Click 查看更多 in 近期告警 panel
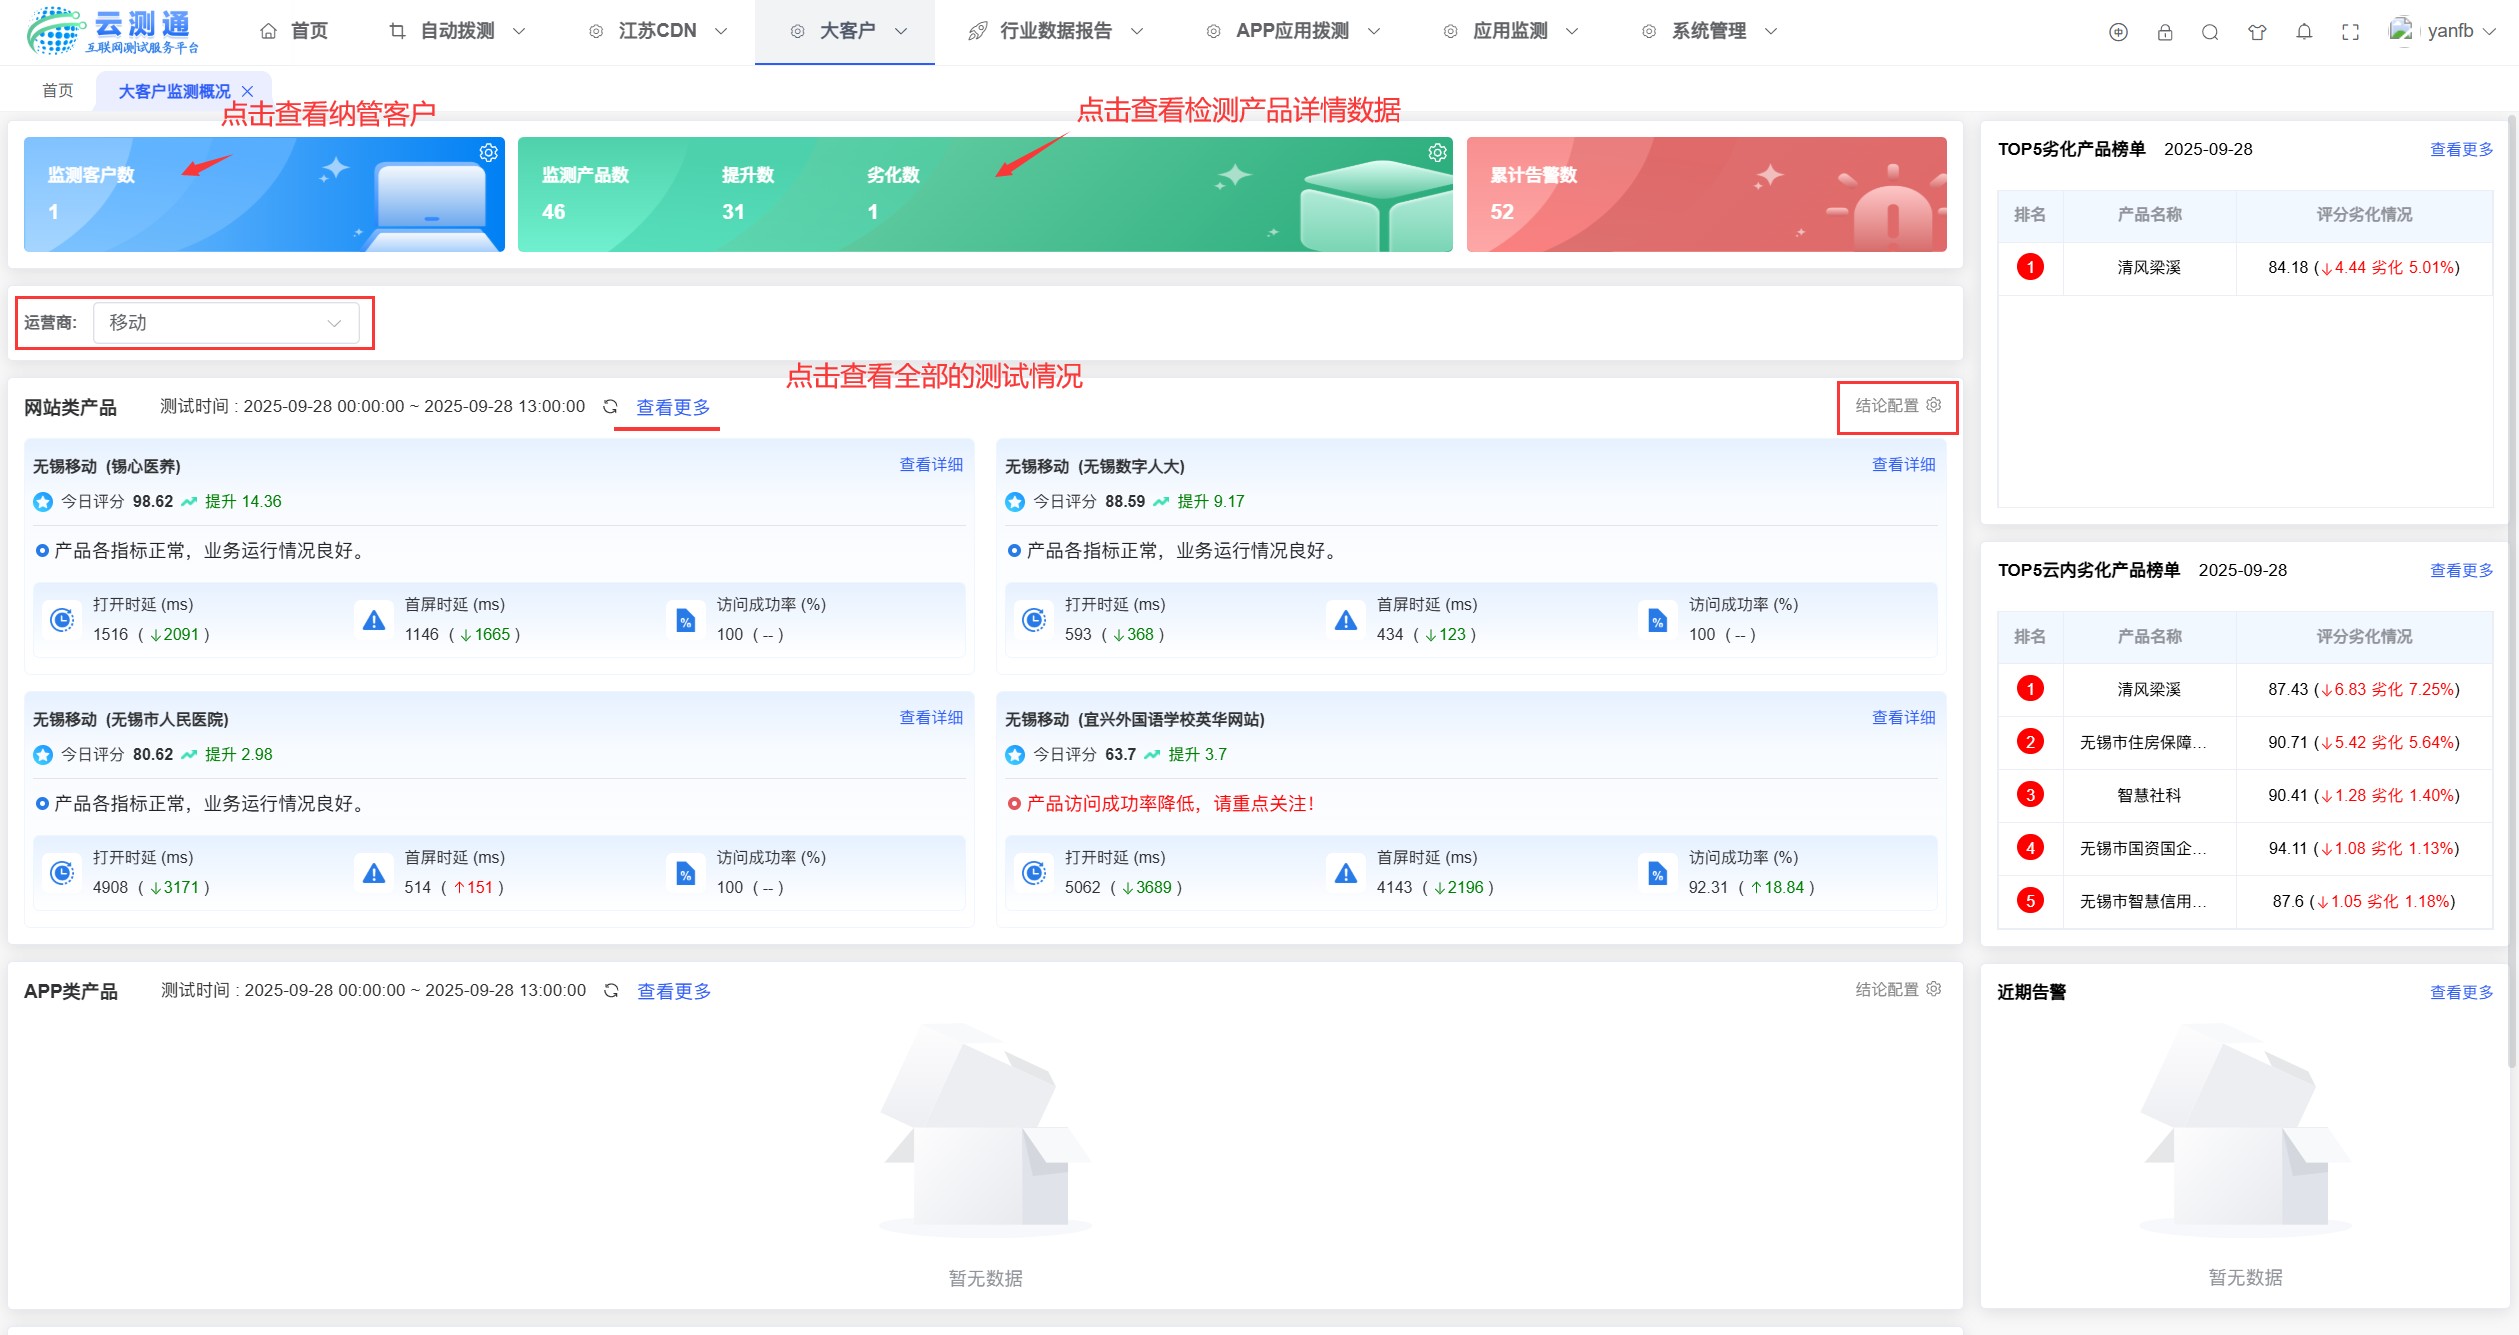Viewport: 2519px width, 1335px height. [2461, 992]
